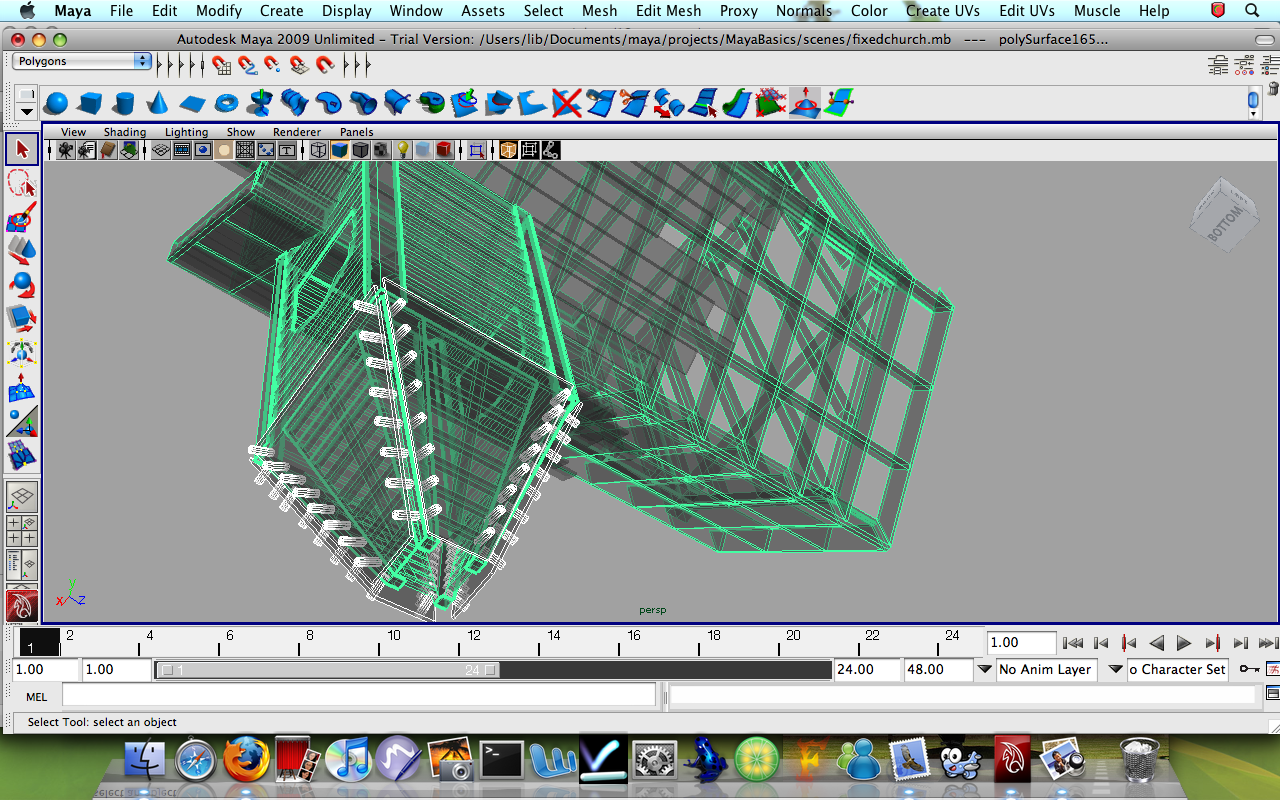
Task: Toggle wireframe shading cube icon
Action: [x=318, y=150]
